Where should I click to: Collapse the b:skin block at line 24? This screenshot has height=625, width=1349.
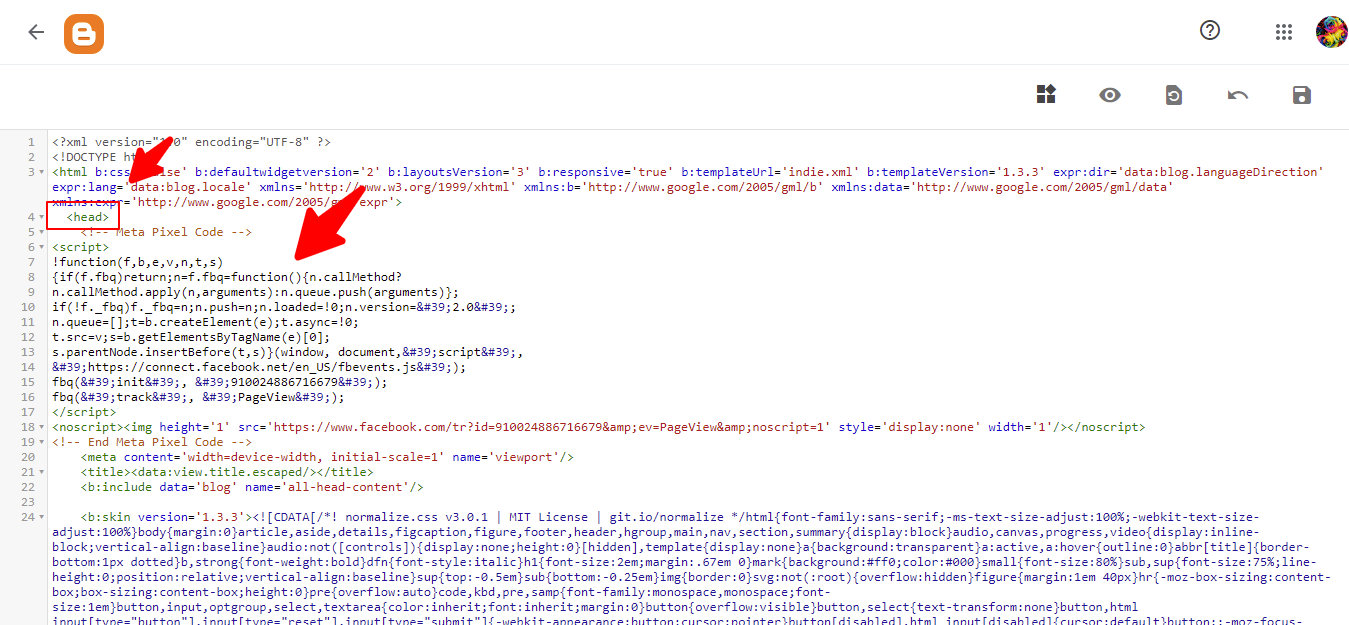[x=41, y=517]
